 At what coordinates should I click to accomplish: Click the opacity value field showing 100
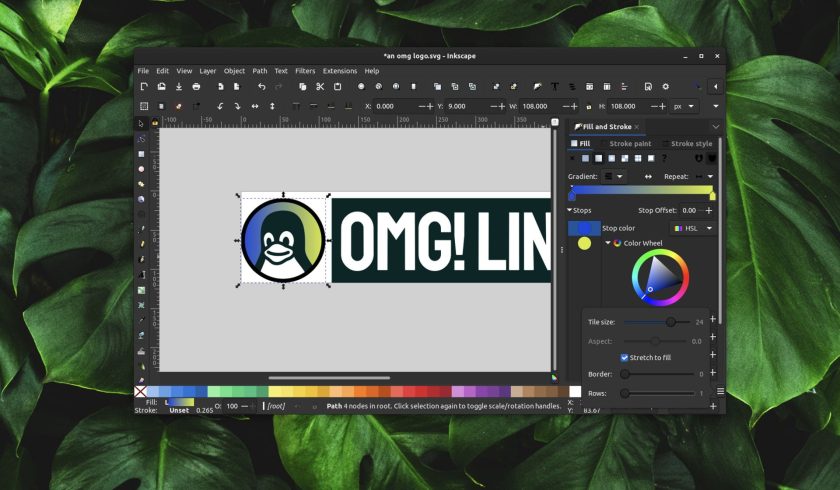tap(231, 406)
